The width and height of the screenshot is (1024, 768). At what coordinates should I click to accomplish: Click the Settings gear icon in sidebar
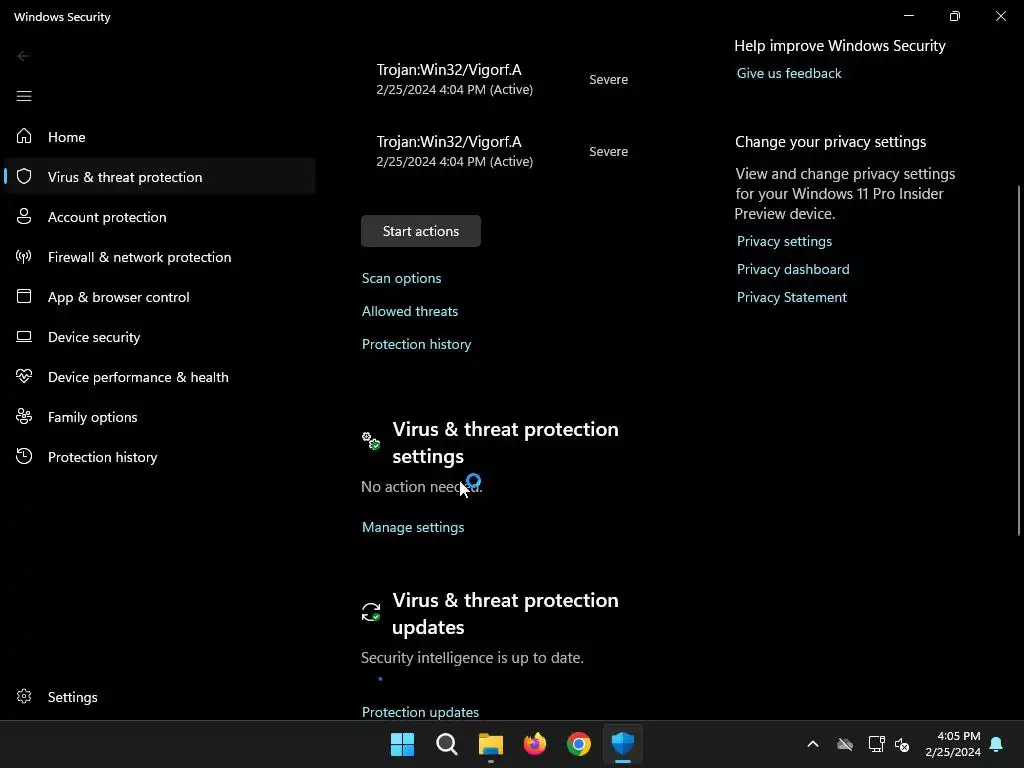[x=24, y=697]
